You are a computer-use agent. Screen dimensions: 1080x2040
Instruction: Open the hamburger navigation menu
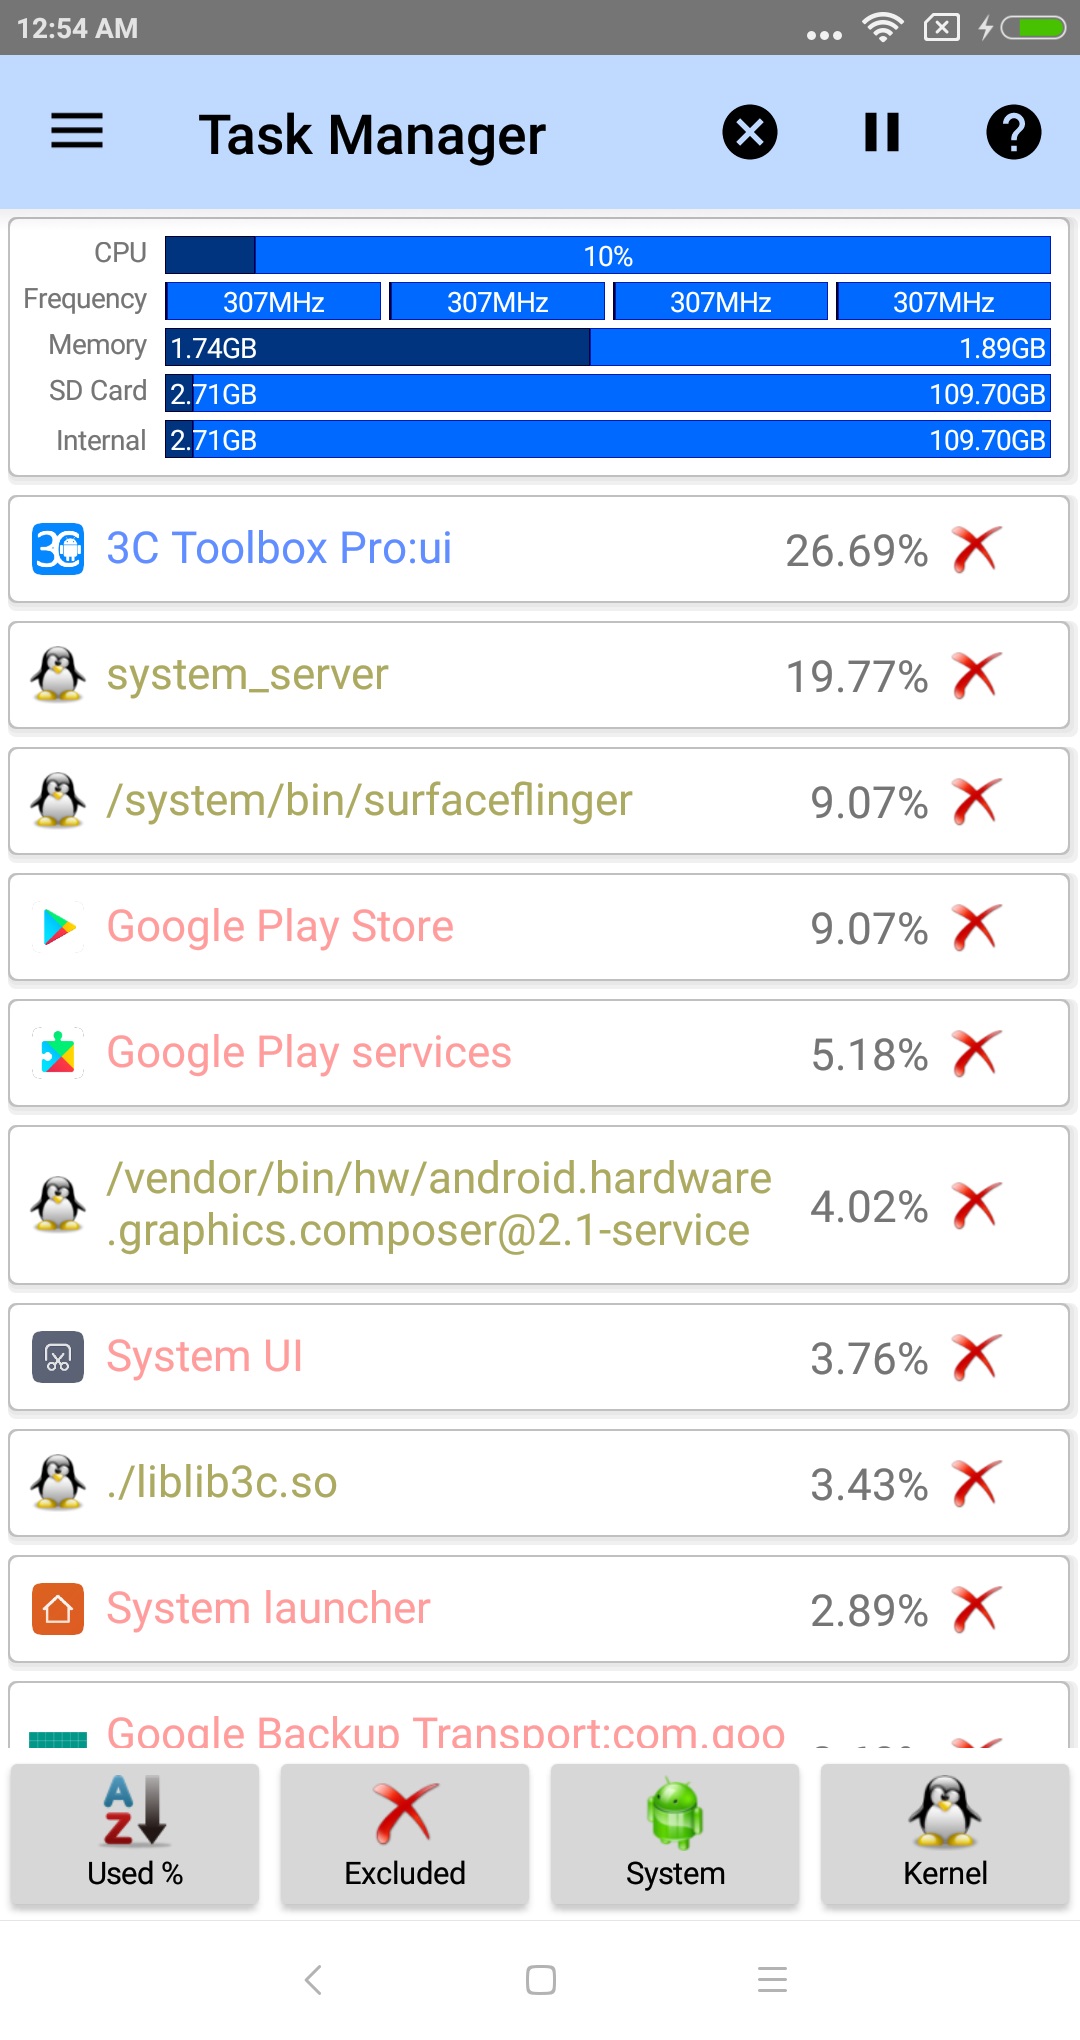coord(77,132)
